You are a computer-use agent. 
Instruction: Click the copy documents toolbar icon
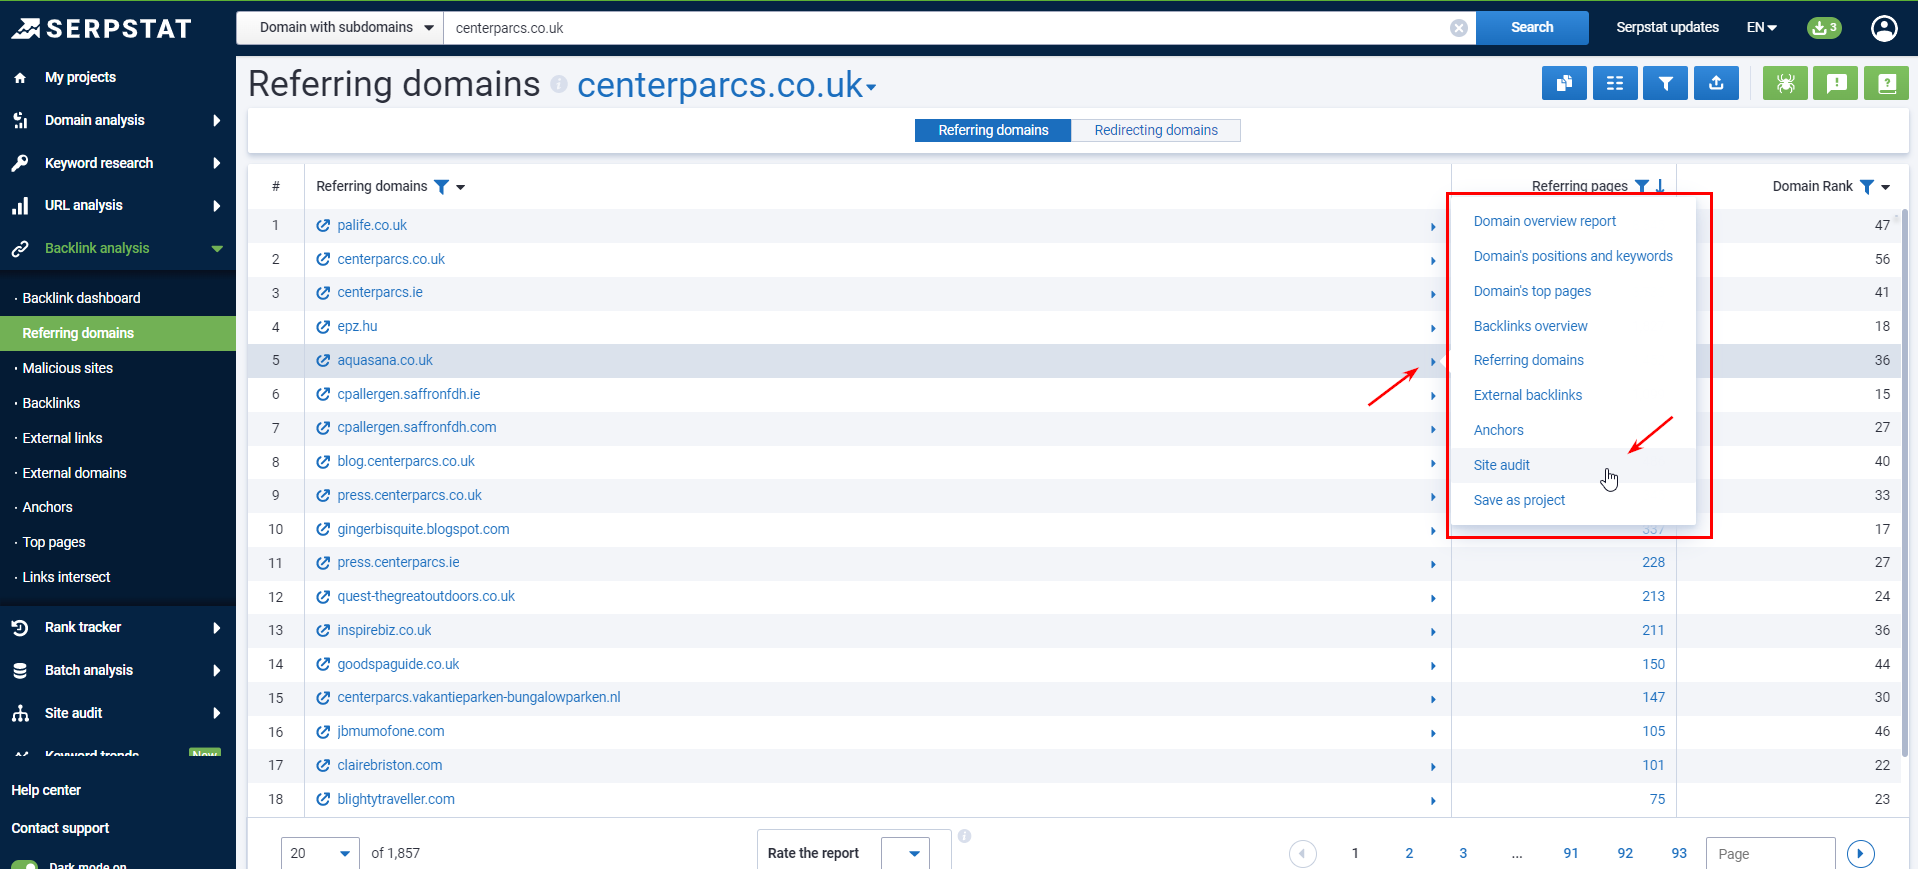pyautogui.click(x=1564, y=84)
